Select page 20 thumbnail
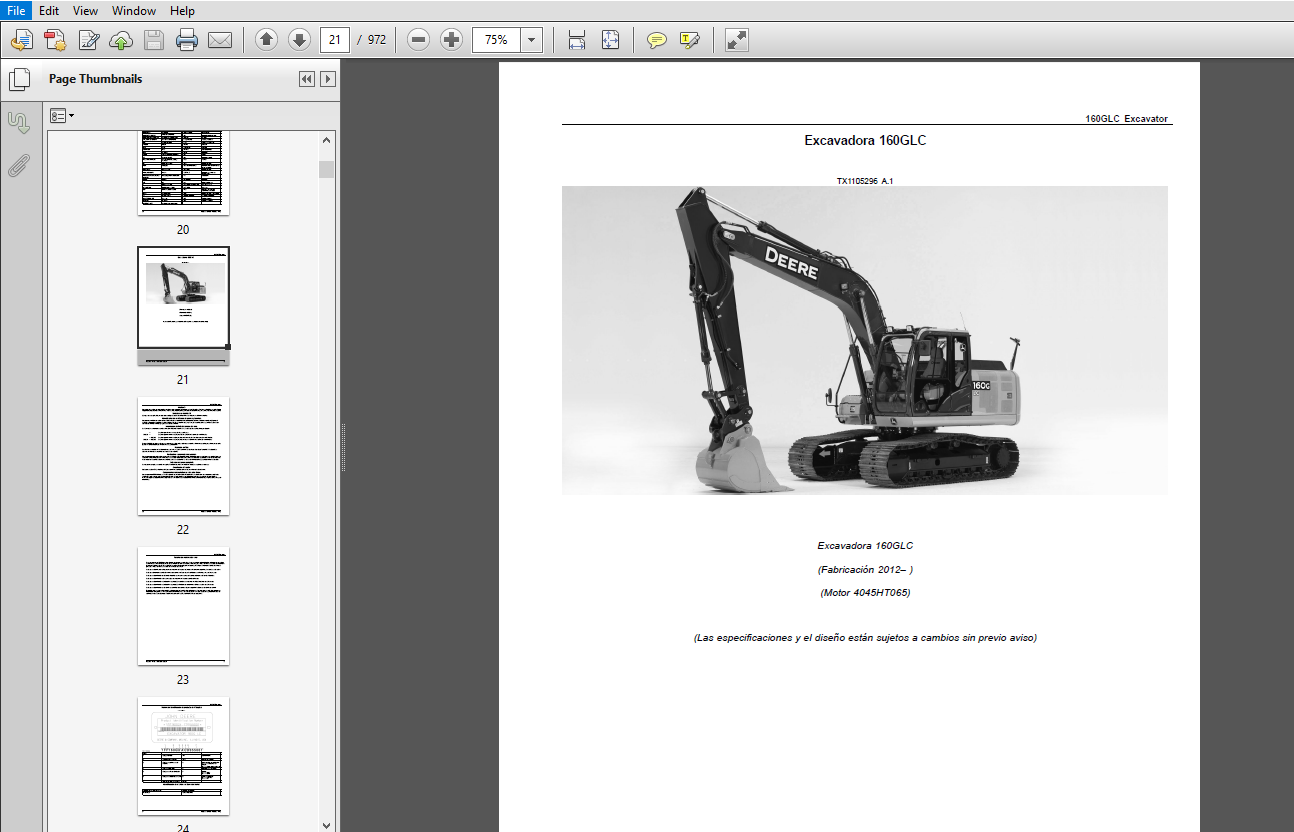The width and height of the screenshot is (1294, 832). pos(183,173)
